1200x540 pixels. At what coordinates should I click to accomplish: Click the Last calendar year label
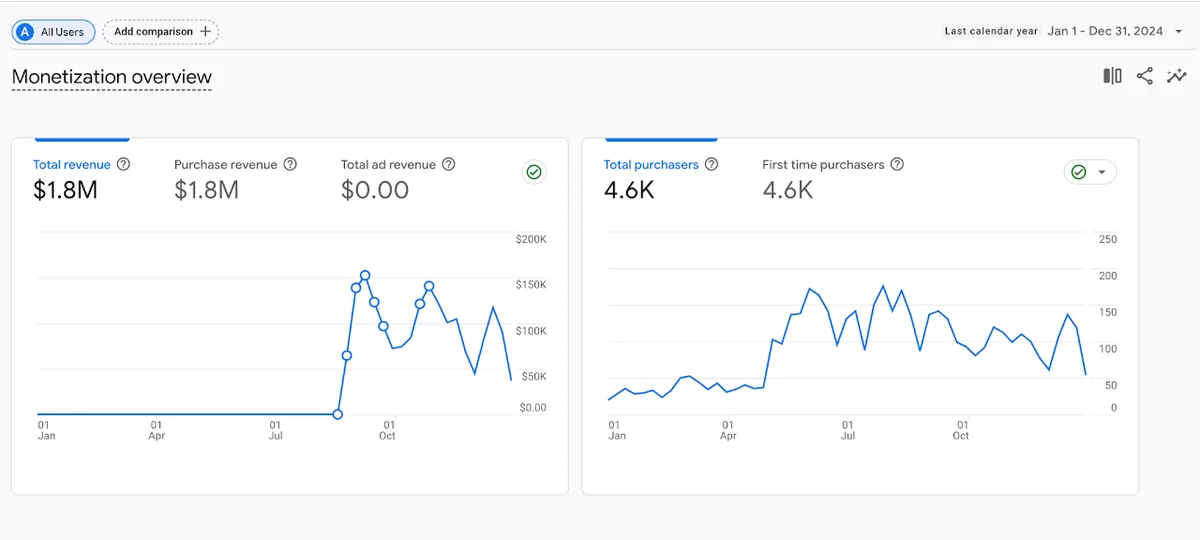(x=991, y=31)
